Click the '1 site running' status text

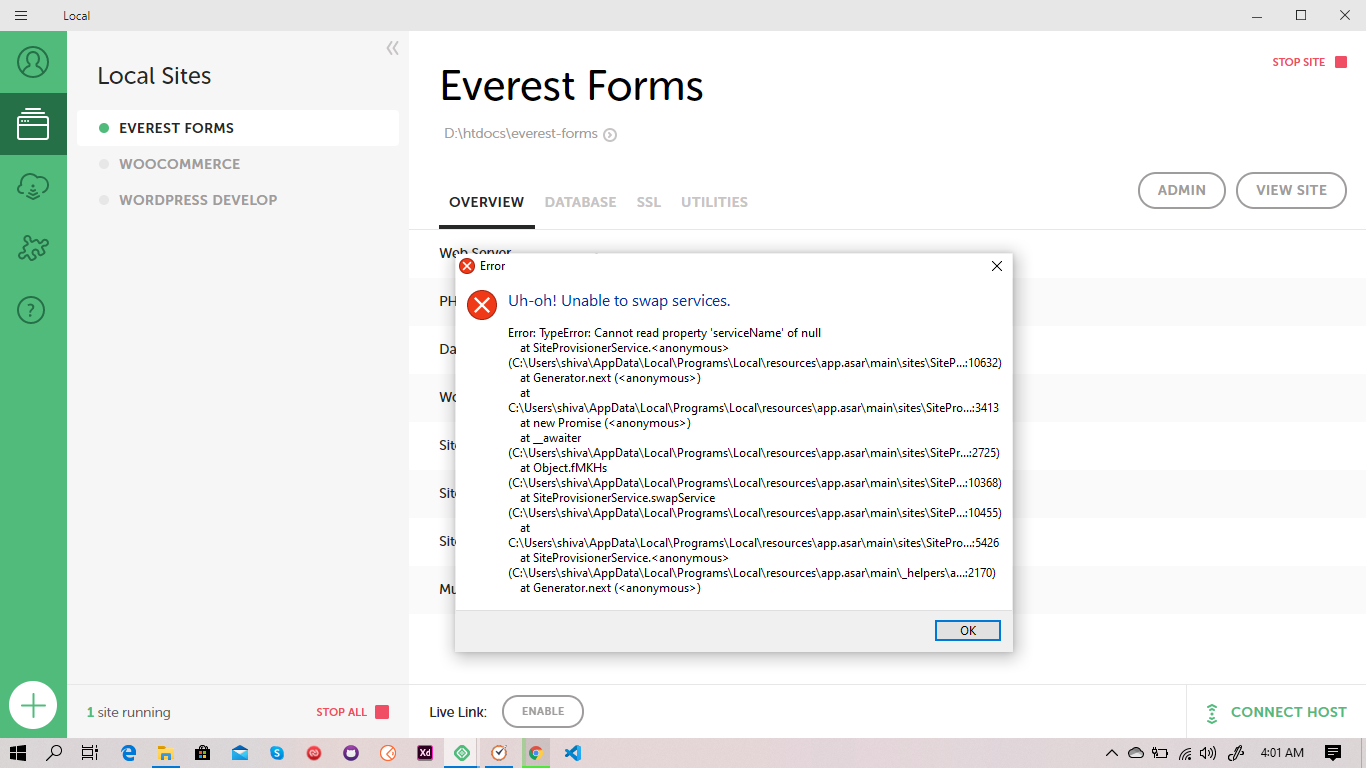coord(129,712)
